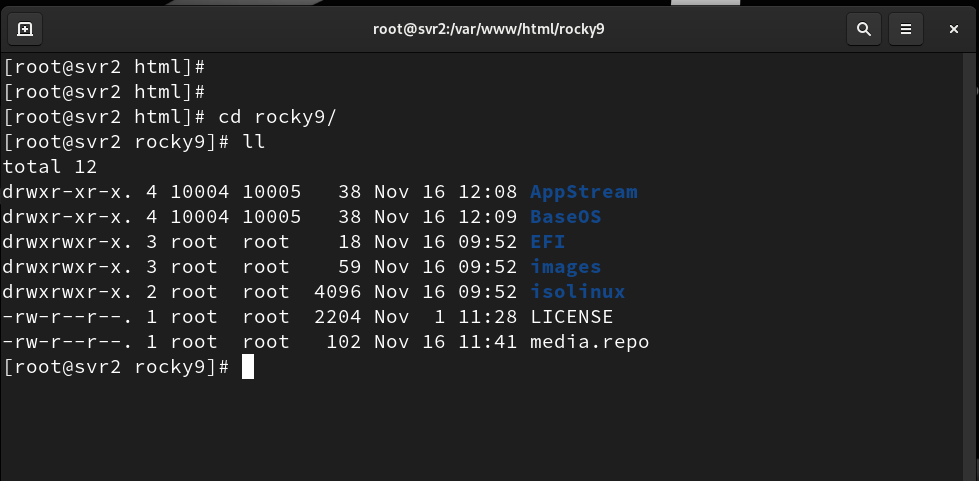Click the 'll' command text
The image size is (979, 481).
pyautogui.click(x=253, y=142)
